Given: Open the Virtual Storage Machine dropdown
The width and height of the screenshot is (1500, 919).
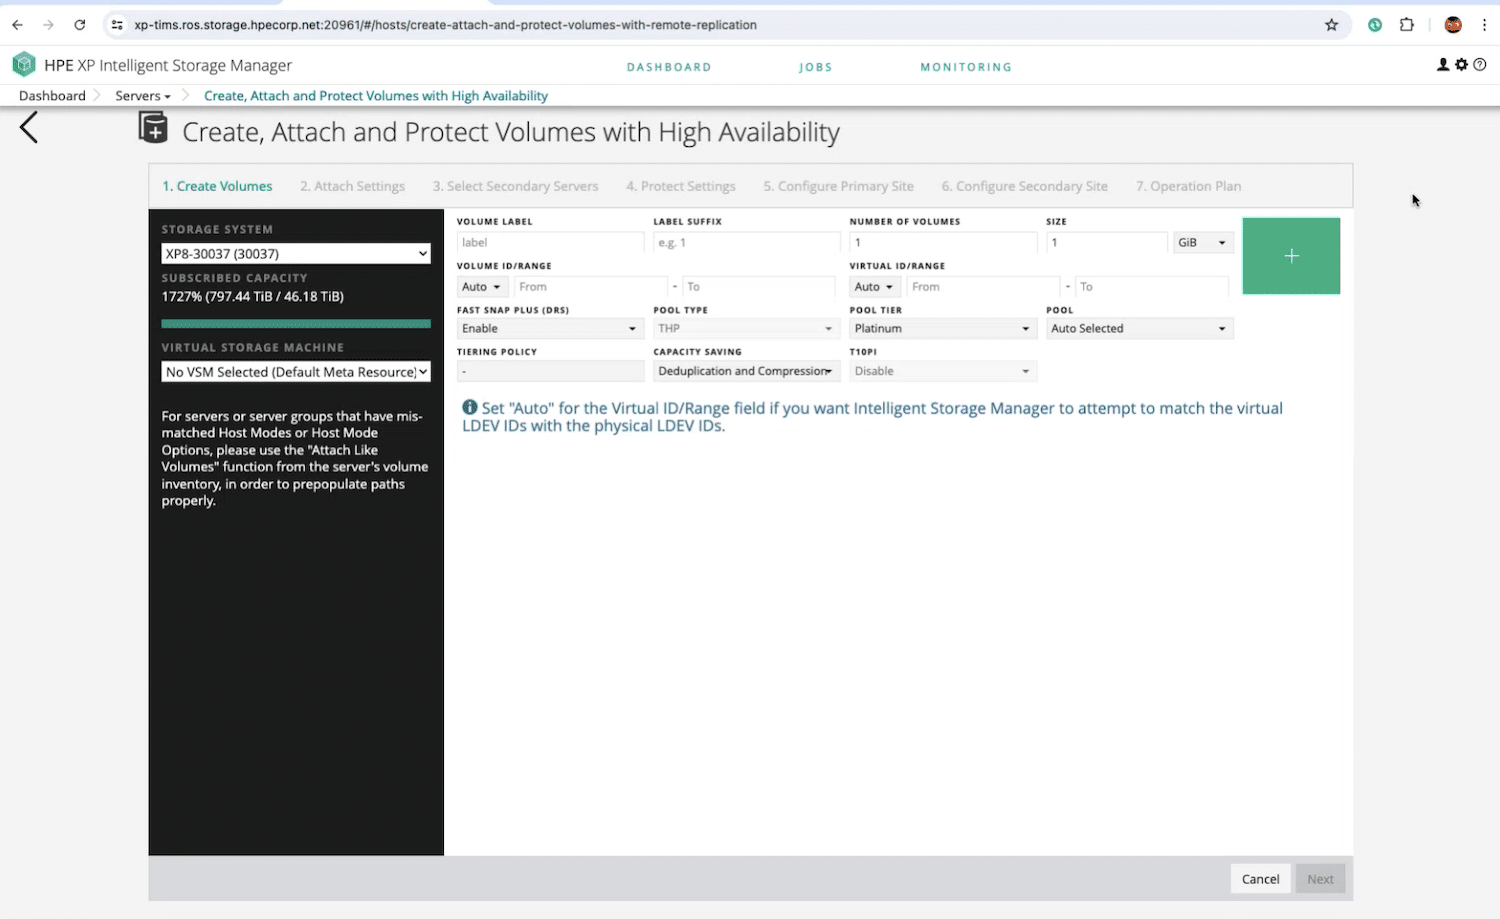Looking at the screenshot, I should coord(296,372).
